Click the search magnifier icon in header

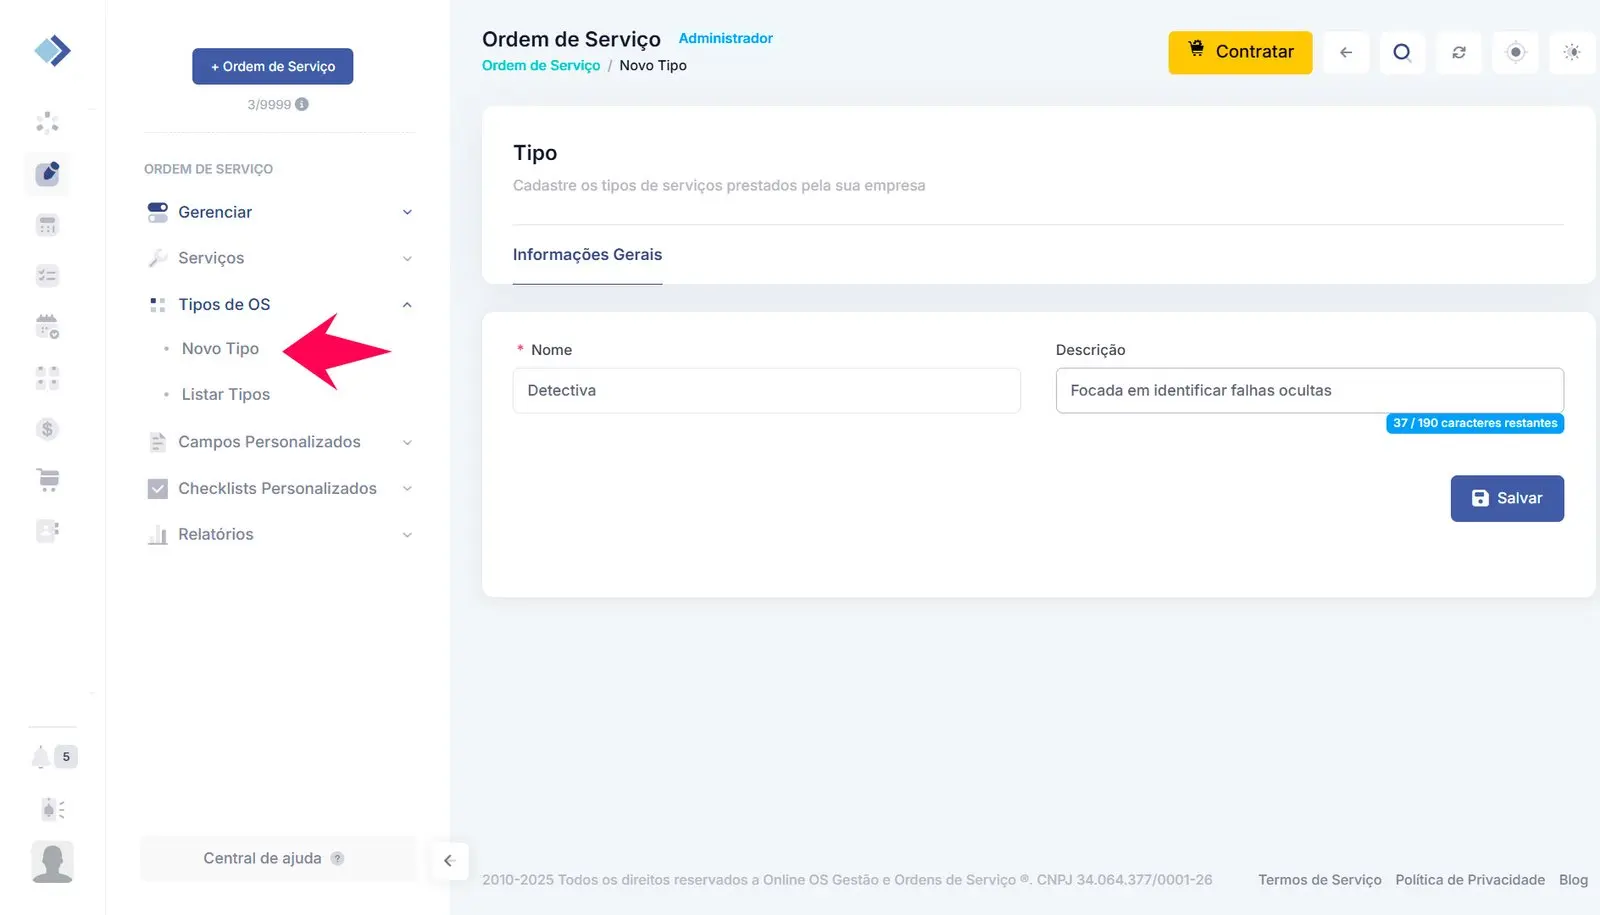1402,52
